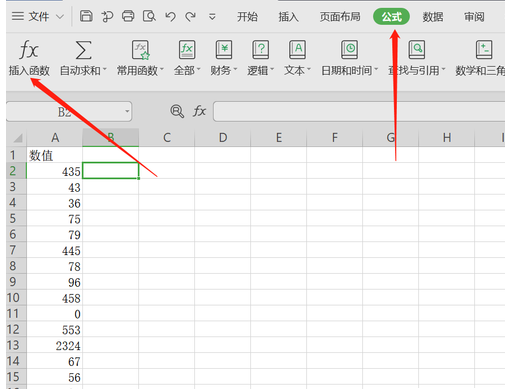The image size is (505, 389).
Task: Click cell with value 78
Action: pyautogui.click(x=55, y=266)
